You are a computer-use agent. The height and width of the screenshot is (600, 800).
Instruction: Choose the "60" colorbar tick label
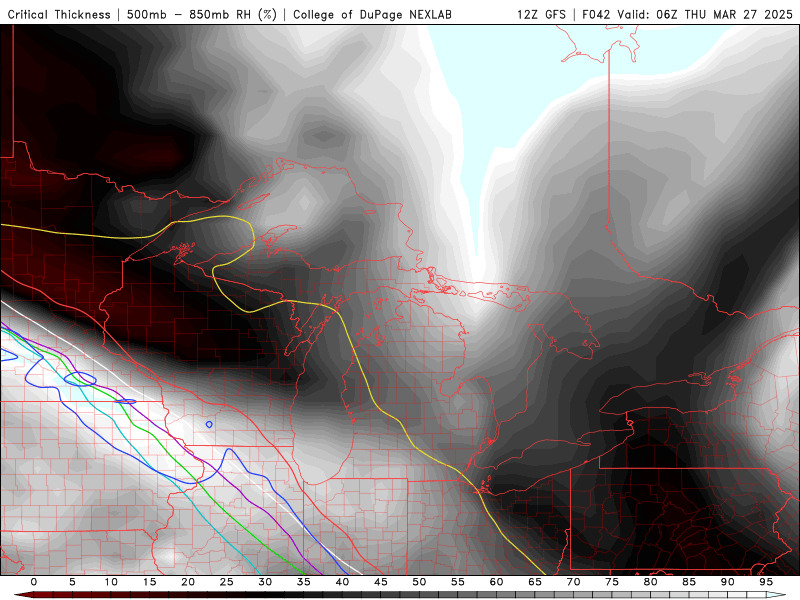pos(496,582)
